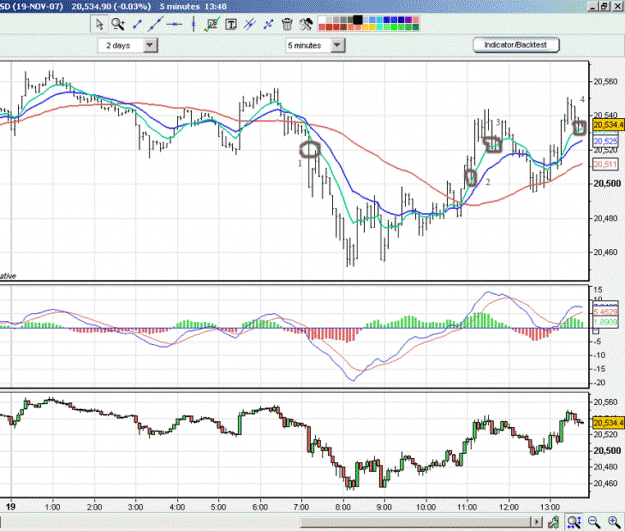Choose the extended trend line tool
Screen dimensions: 625x531
tap(155, 24)
